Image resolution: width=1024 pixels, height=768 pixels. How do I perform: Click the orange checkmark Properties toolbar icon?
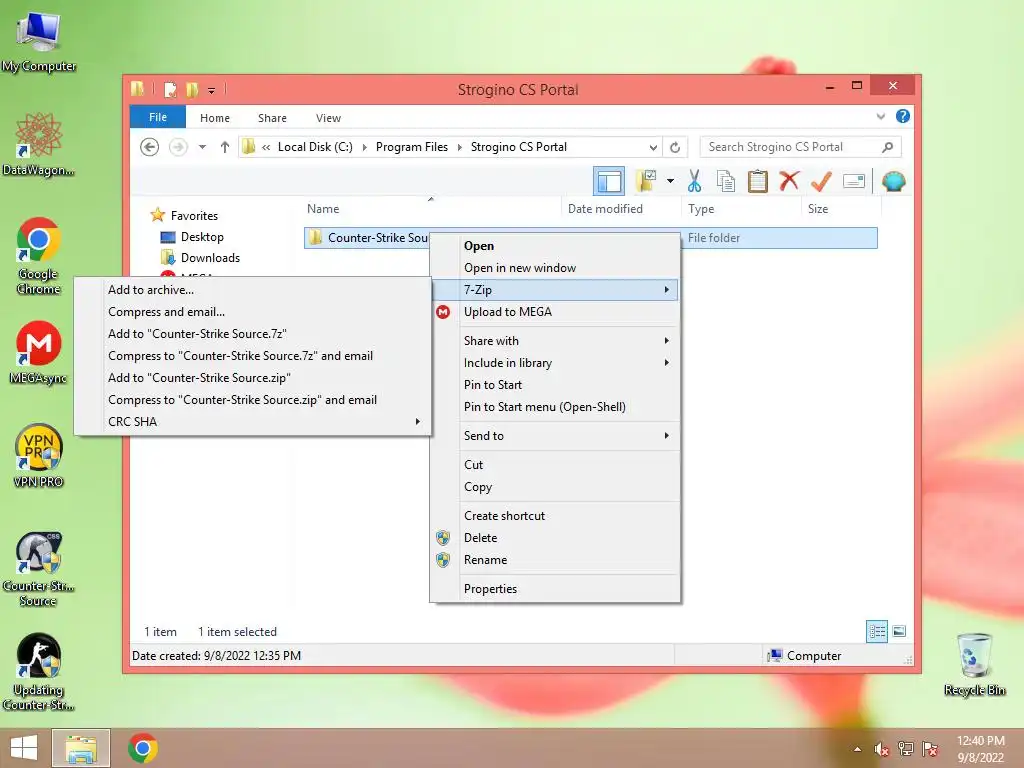click(x=821, y=181)
